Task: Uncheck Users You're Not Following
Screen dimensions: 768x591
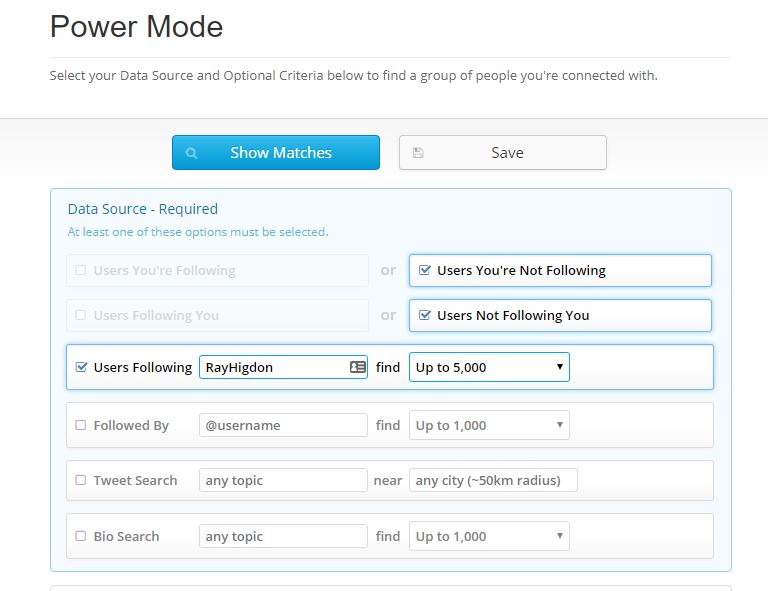Action: click(425, 270)
